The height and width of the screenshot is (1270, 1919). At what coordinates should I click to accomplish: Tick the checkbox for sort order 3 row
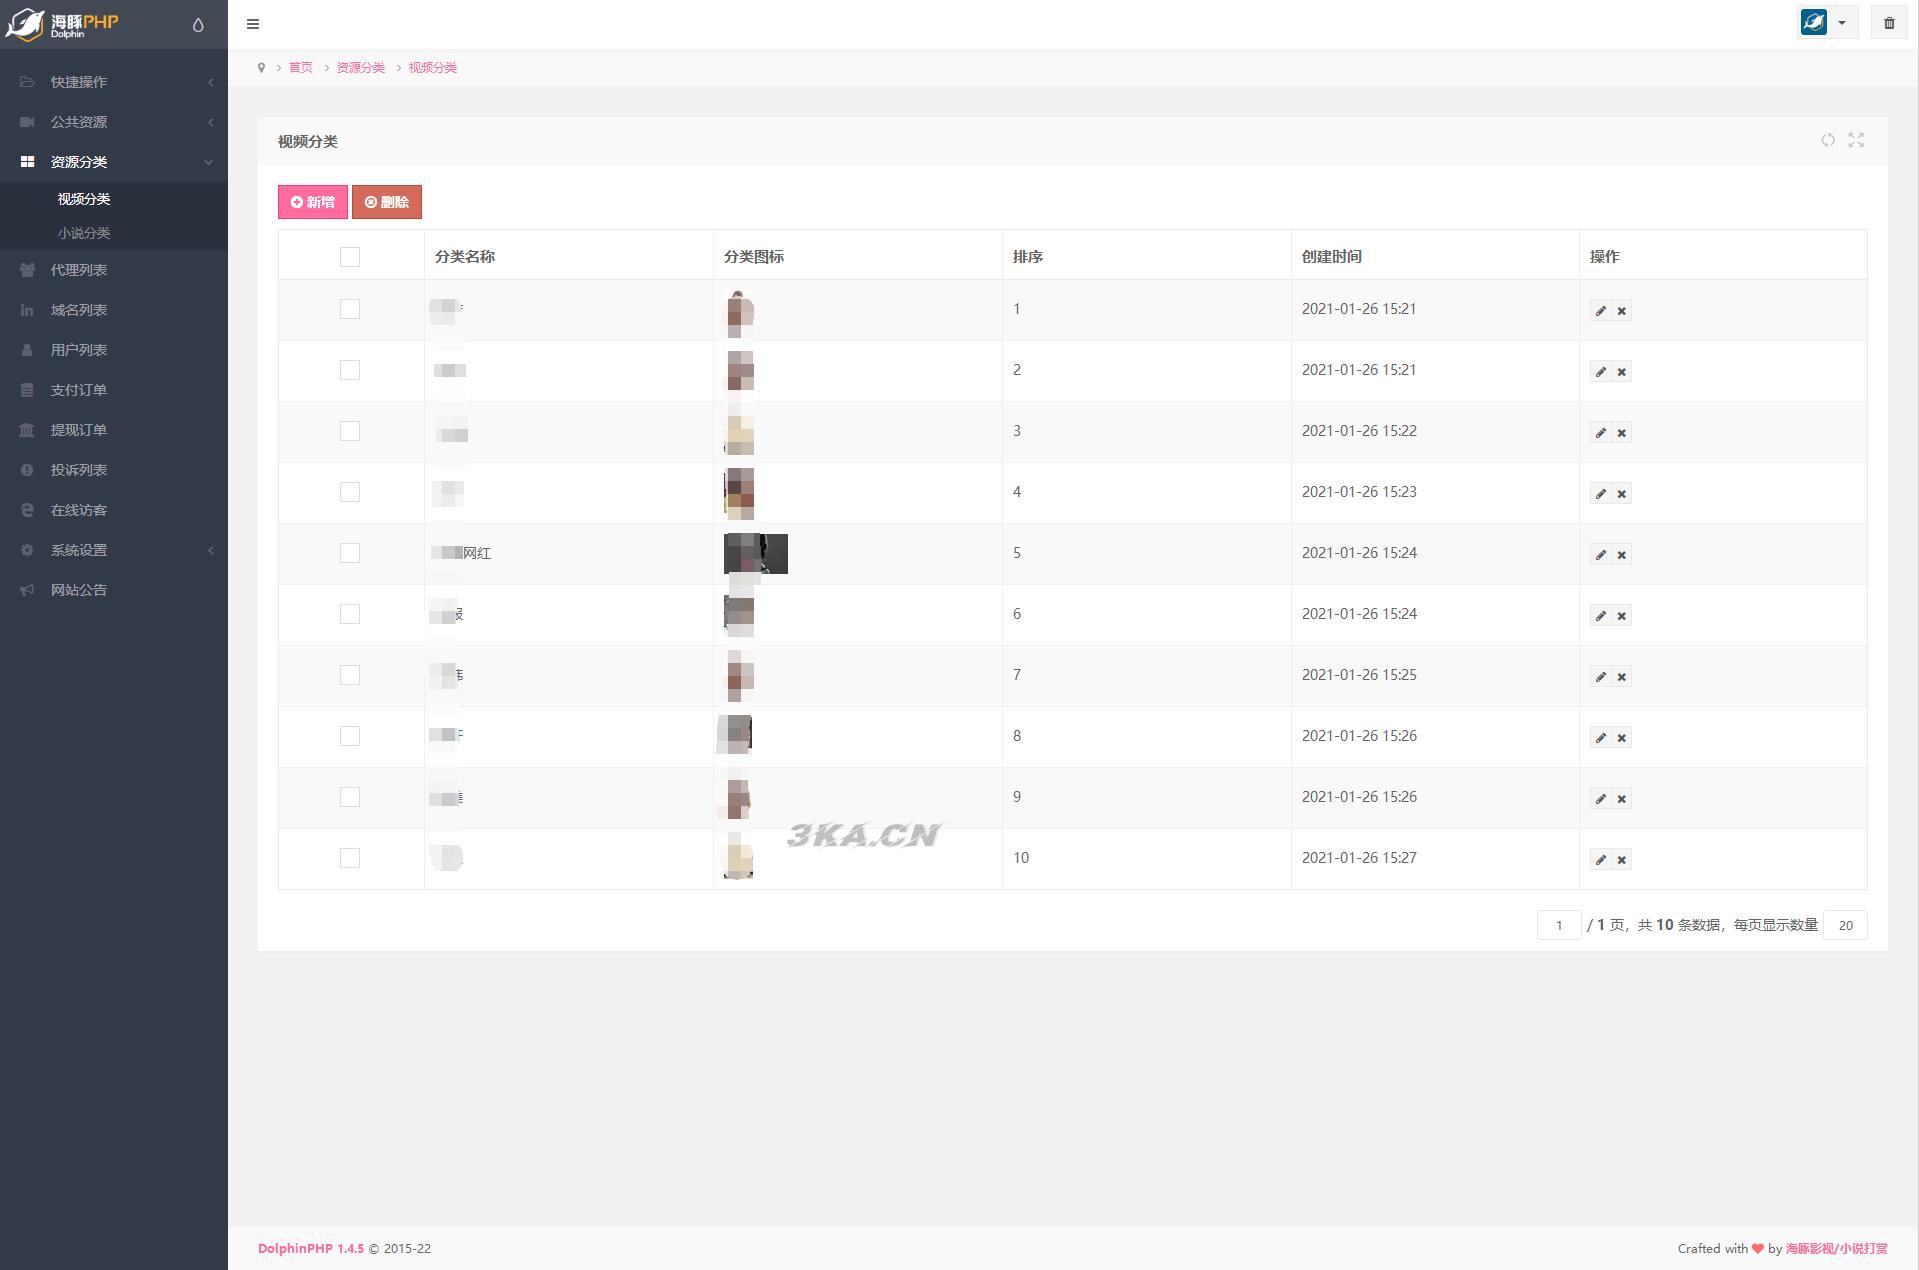coord(350,431)
